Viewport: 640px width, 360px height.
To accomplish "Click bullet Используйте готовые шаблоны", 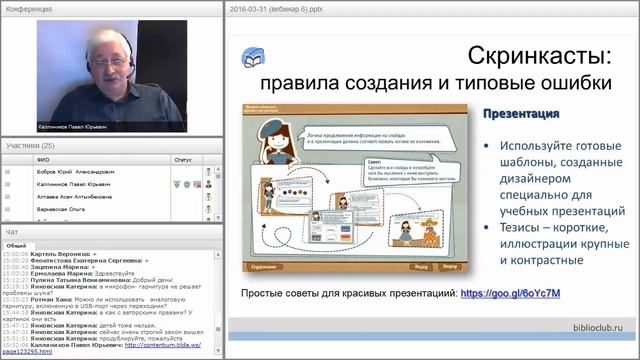I will click(562, 178).
